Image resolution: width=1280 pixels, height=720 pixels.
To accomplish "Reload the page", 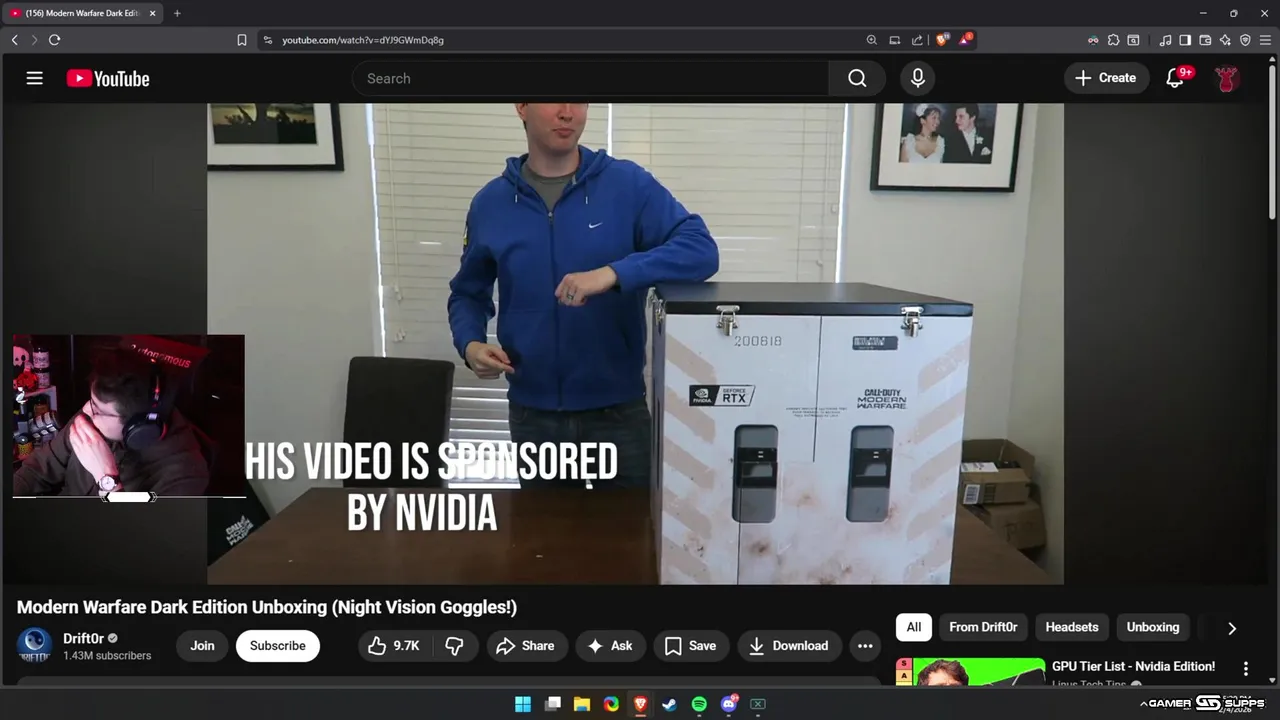I will (x=54, y=40).
